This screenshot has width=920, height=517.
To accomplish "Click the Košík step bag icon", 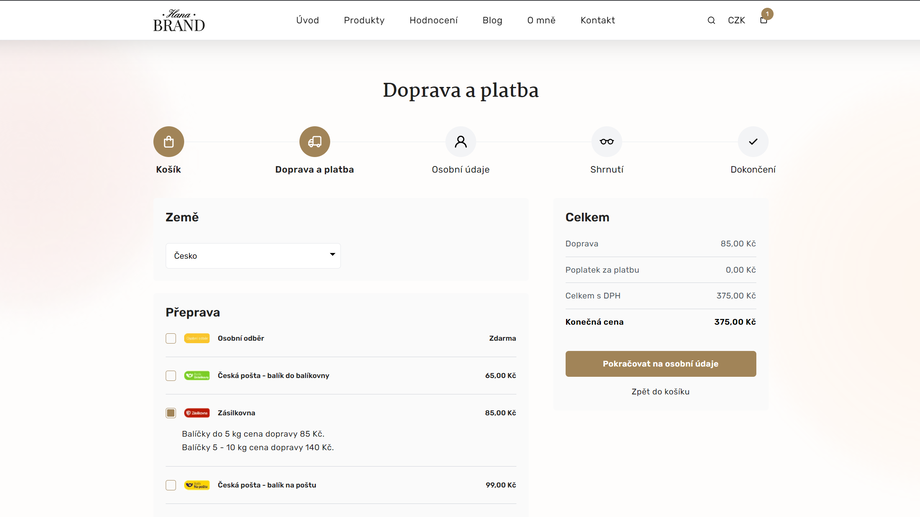I will click(168, 142).
